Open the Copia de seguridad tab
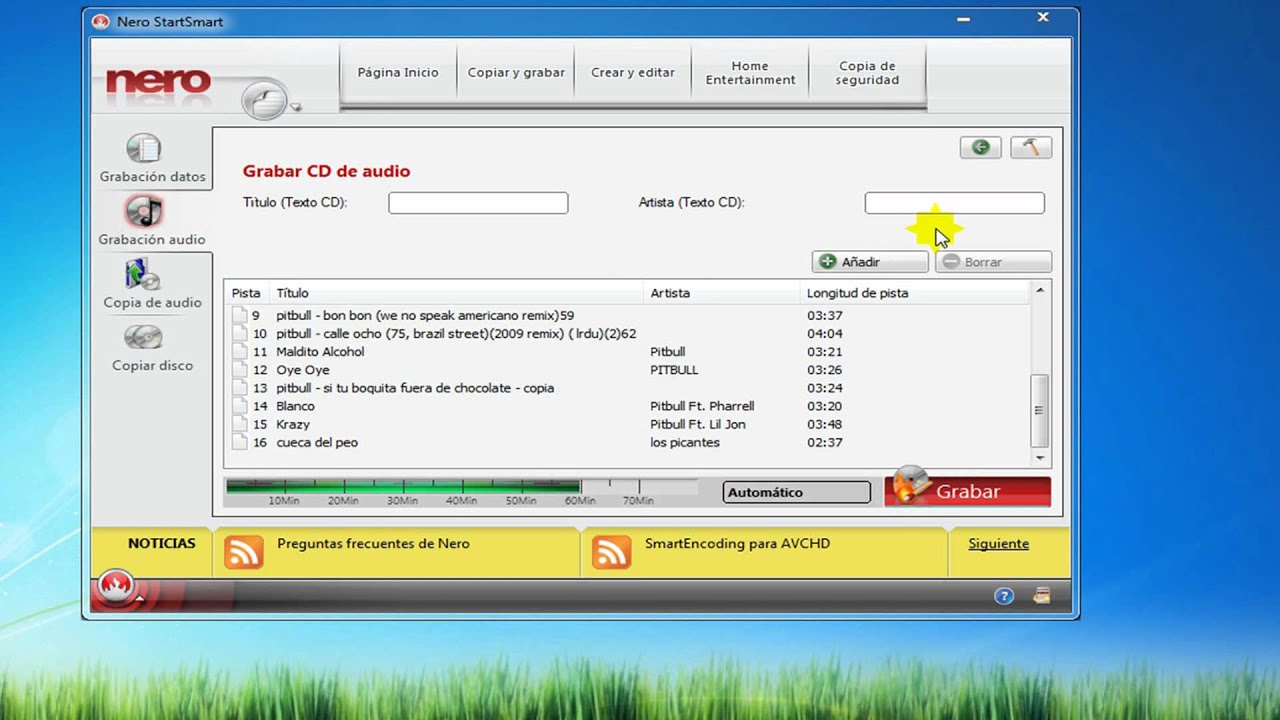The image size is (1280, 720). coord(867,72)
